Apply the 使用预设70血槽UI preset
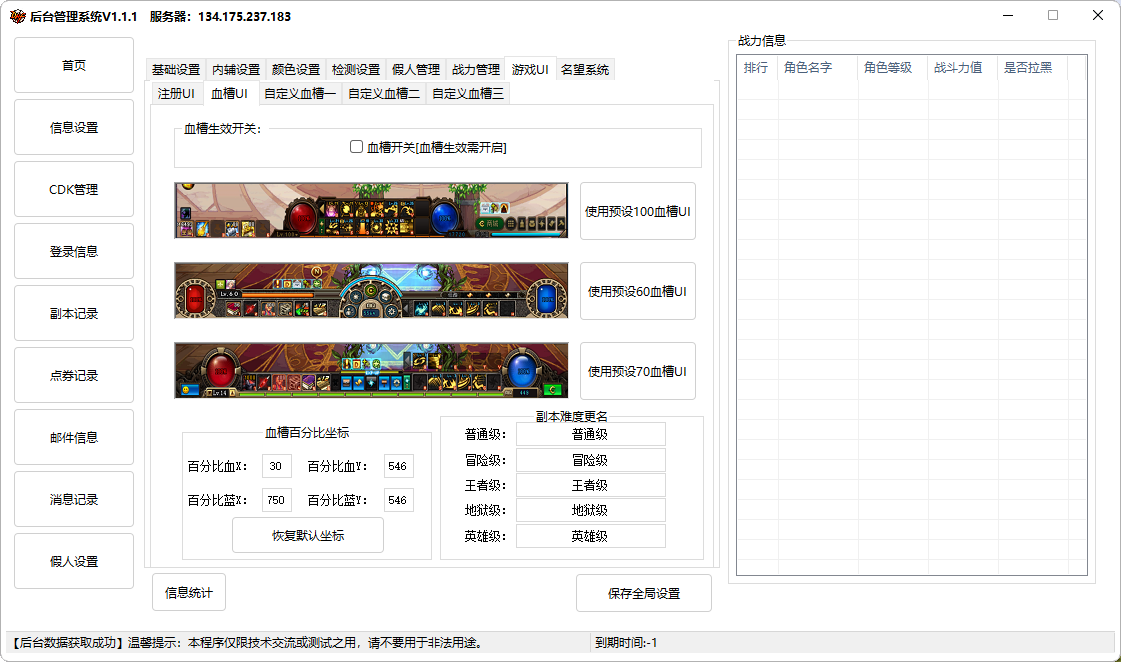The width and height of the screenshot is (1121, 662). point(637,371)
